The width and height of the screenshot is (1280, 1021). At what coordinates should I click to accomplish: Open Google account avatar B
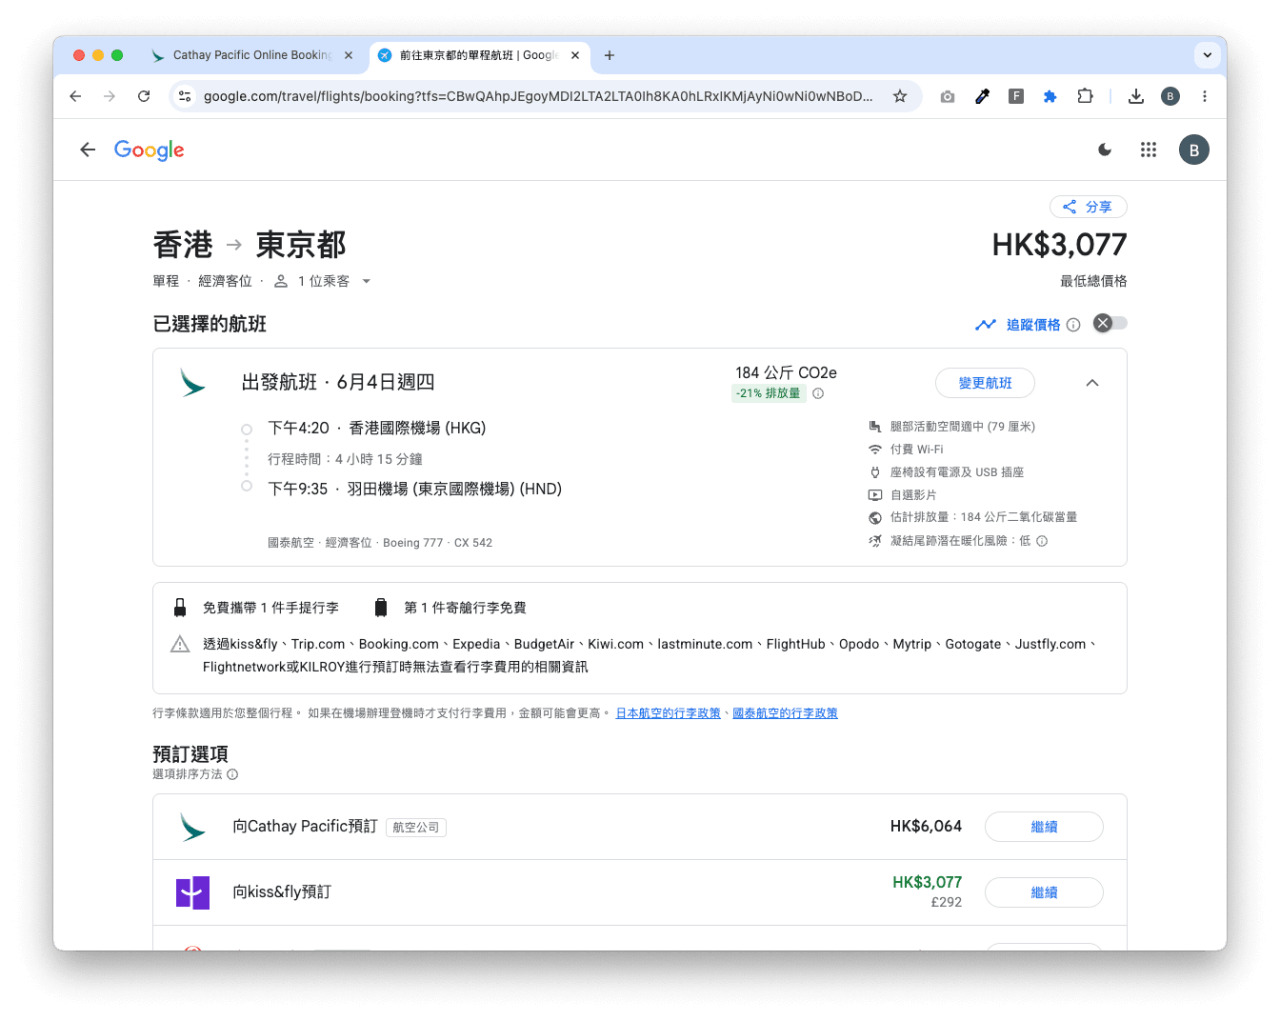tap(1194, 150)
